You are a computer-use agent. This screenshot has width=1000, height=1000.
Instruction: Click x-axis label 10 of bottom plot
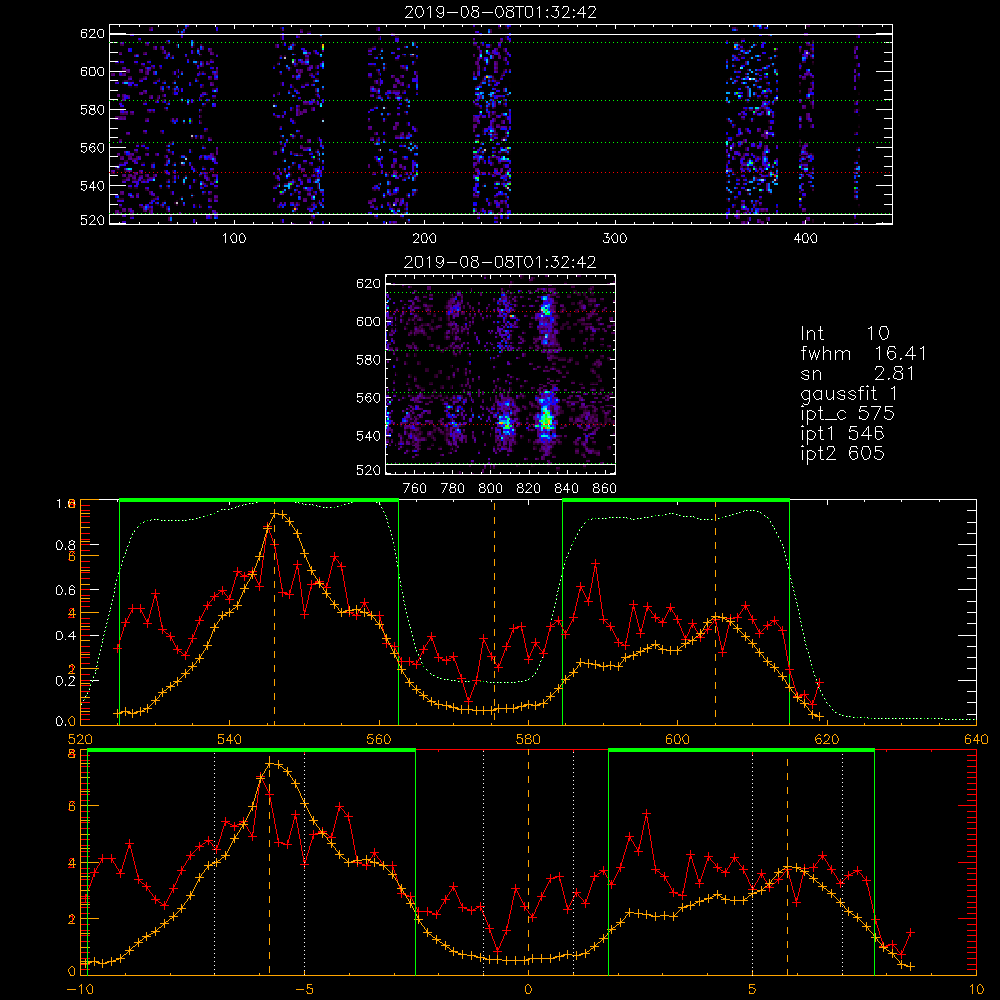pyautogui.click(x=976, y=990)
